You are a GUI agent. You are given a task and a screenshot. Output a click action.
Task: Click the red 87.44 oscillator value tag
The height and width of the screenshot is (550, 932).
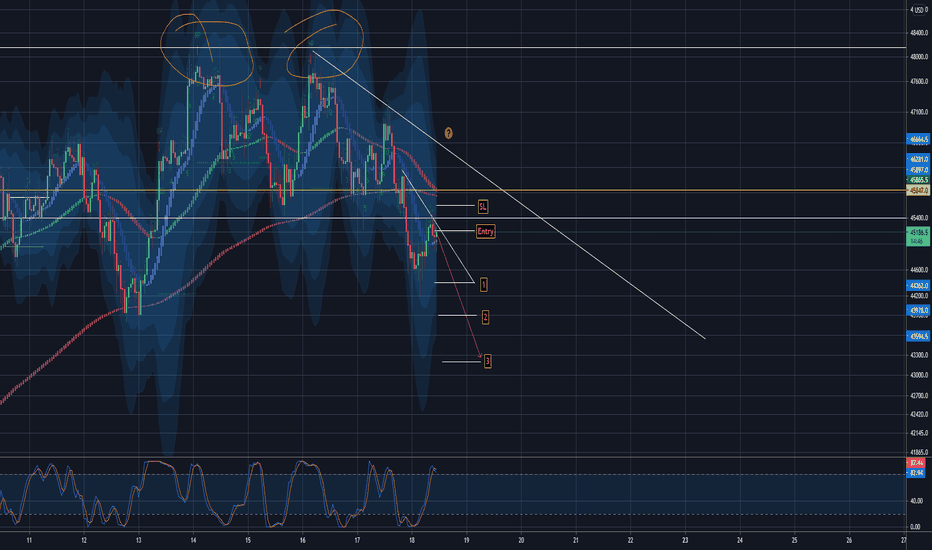click(916, 463)
